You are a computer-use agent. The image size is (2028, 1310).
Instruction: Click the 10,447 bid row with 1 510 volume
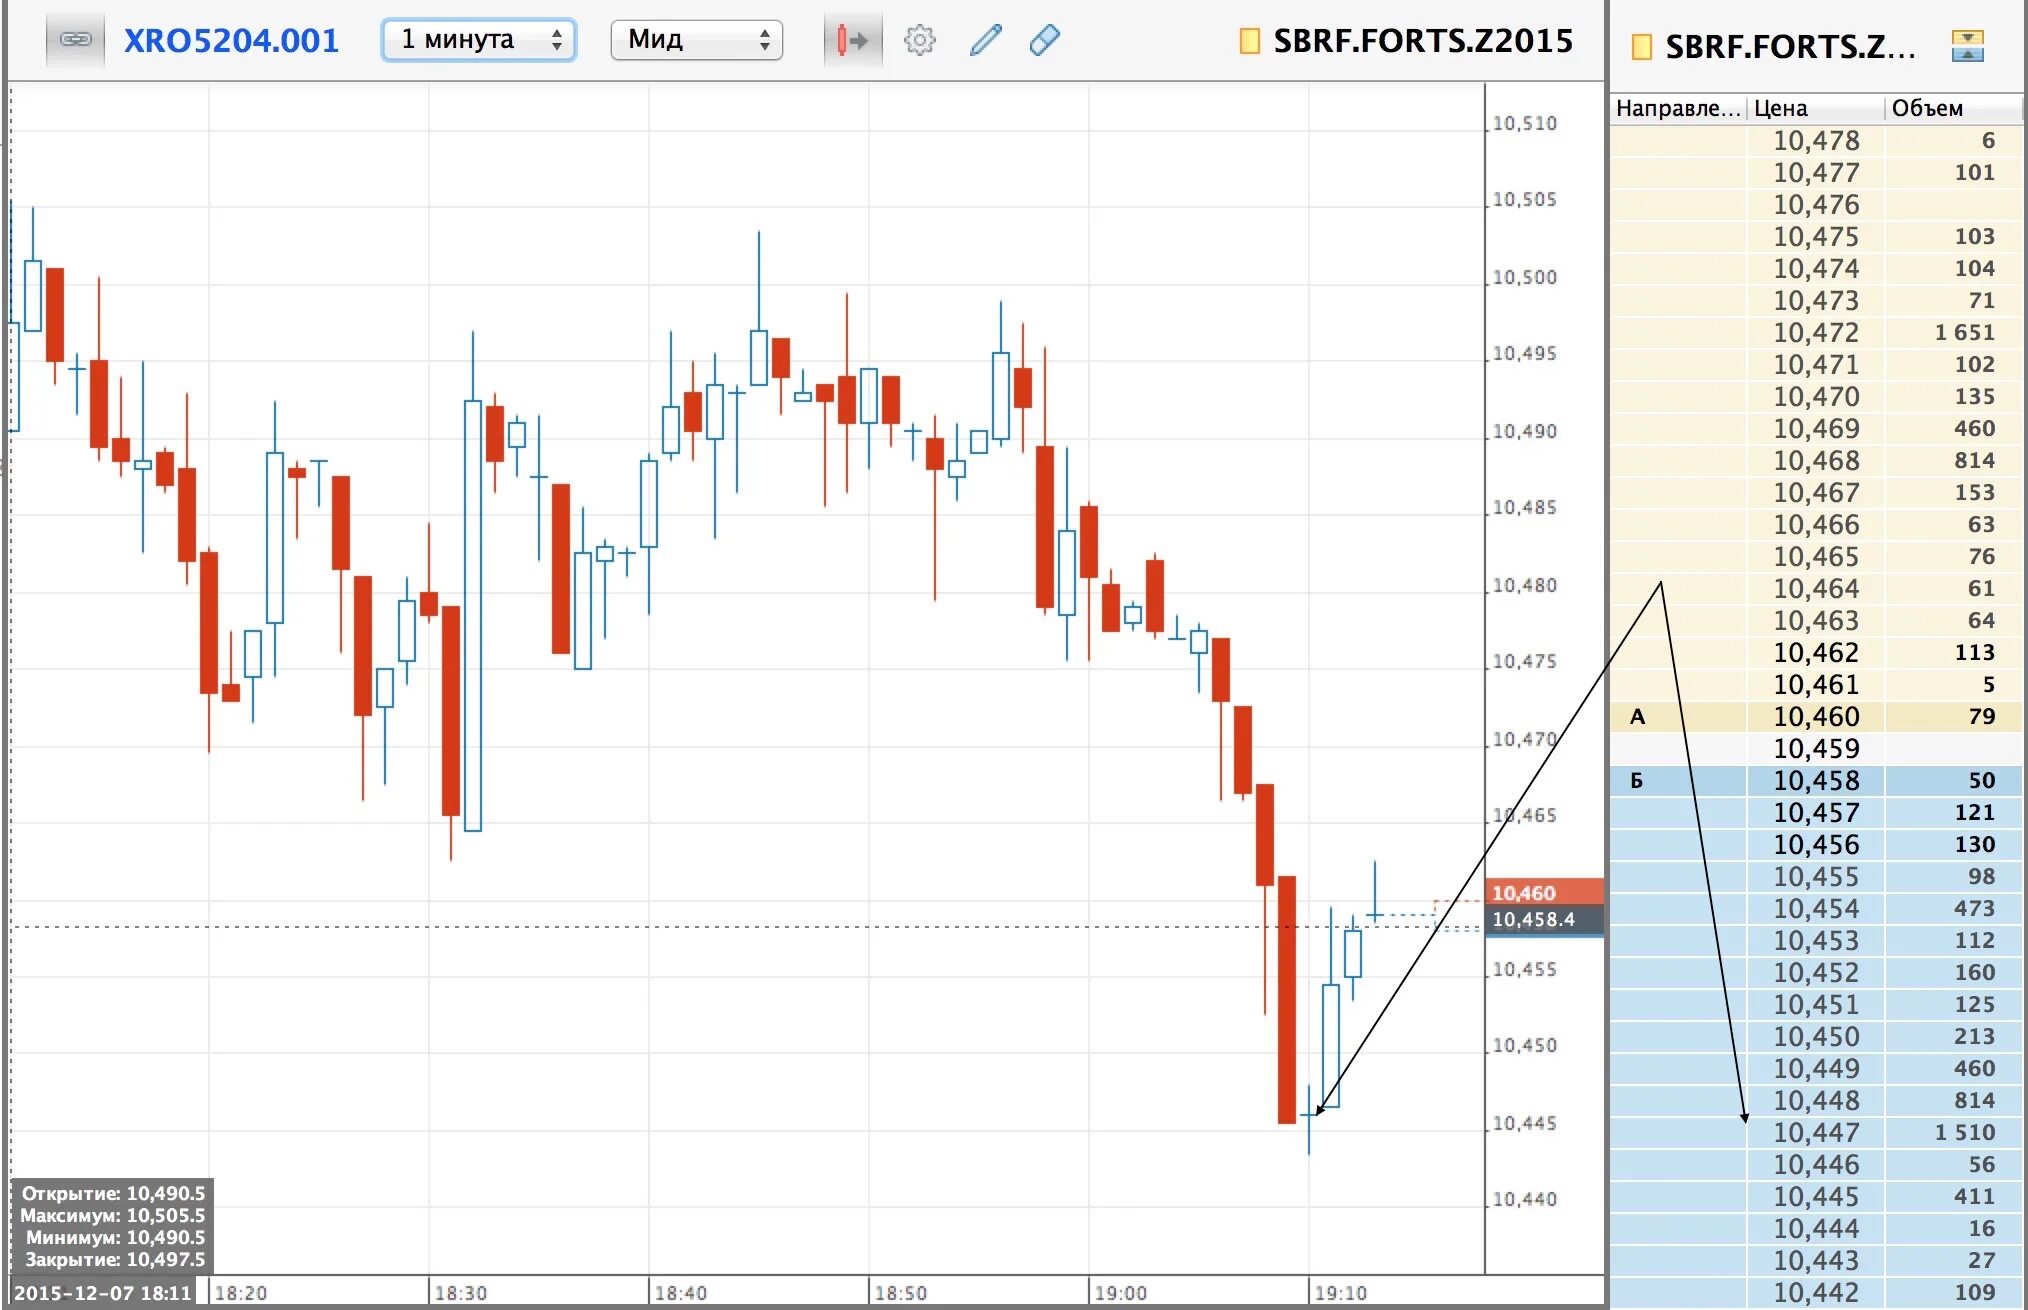tap(1816, 1132)
